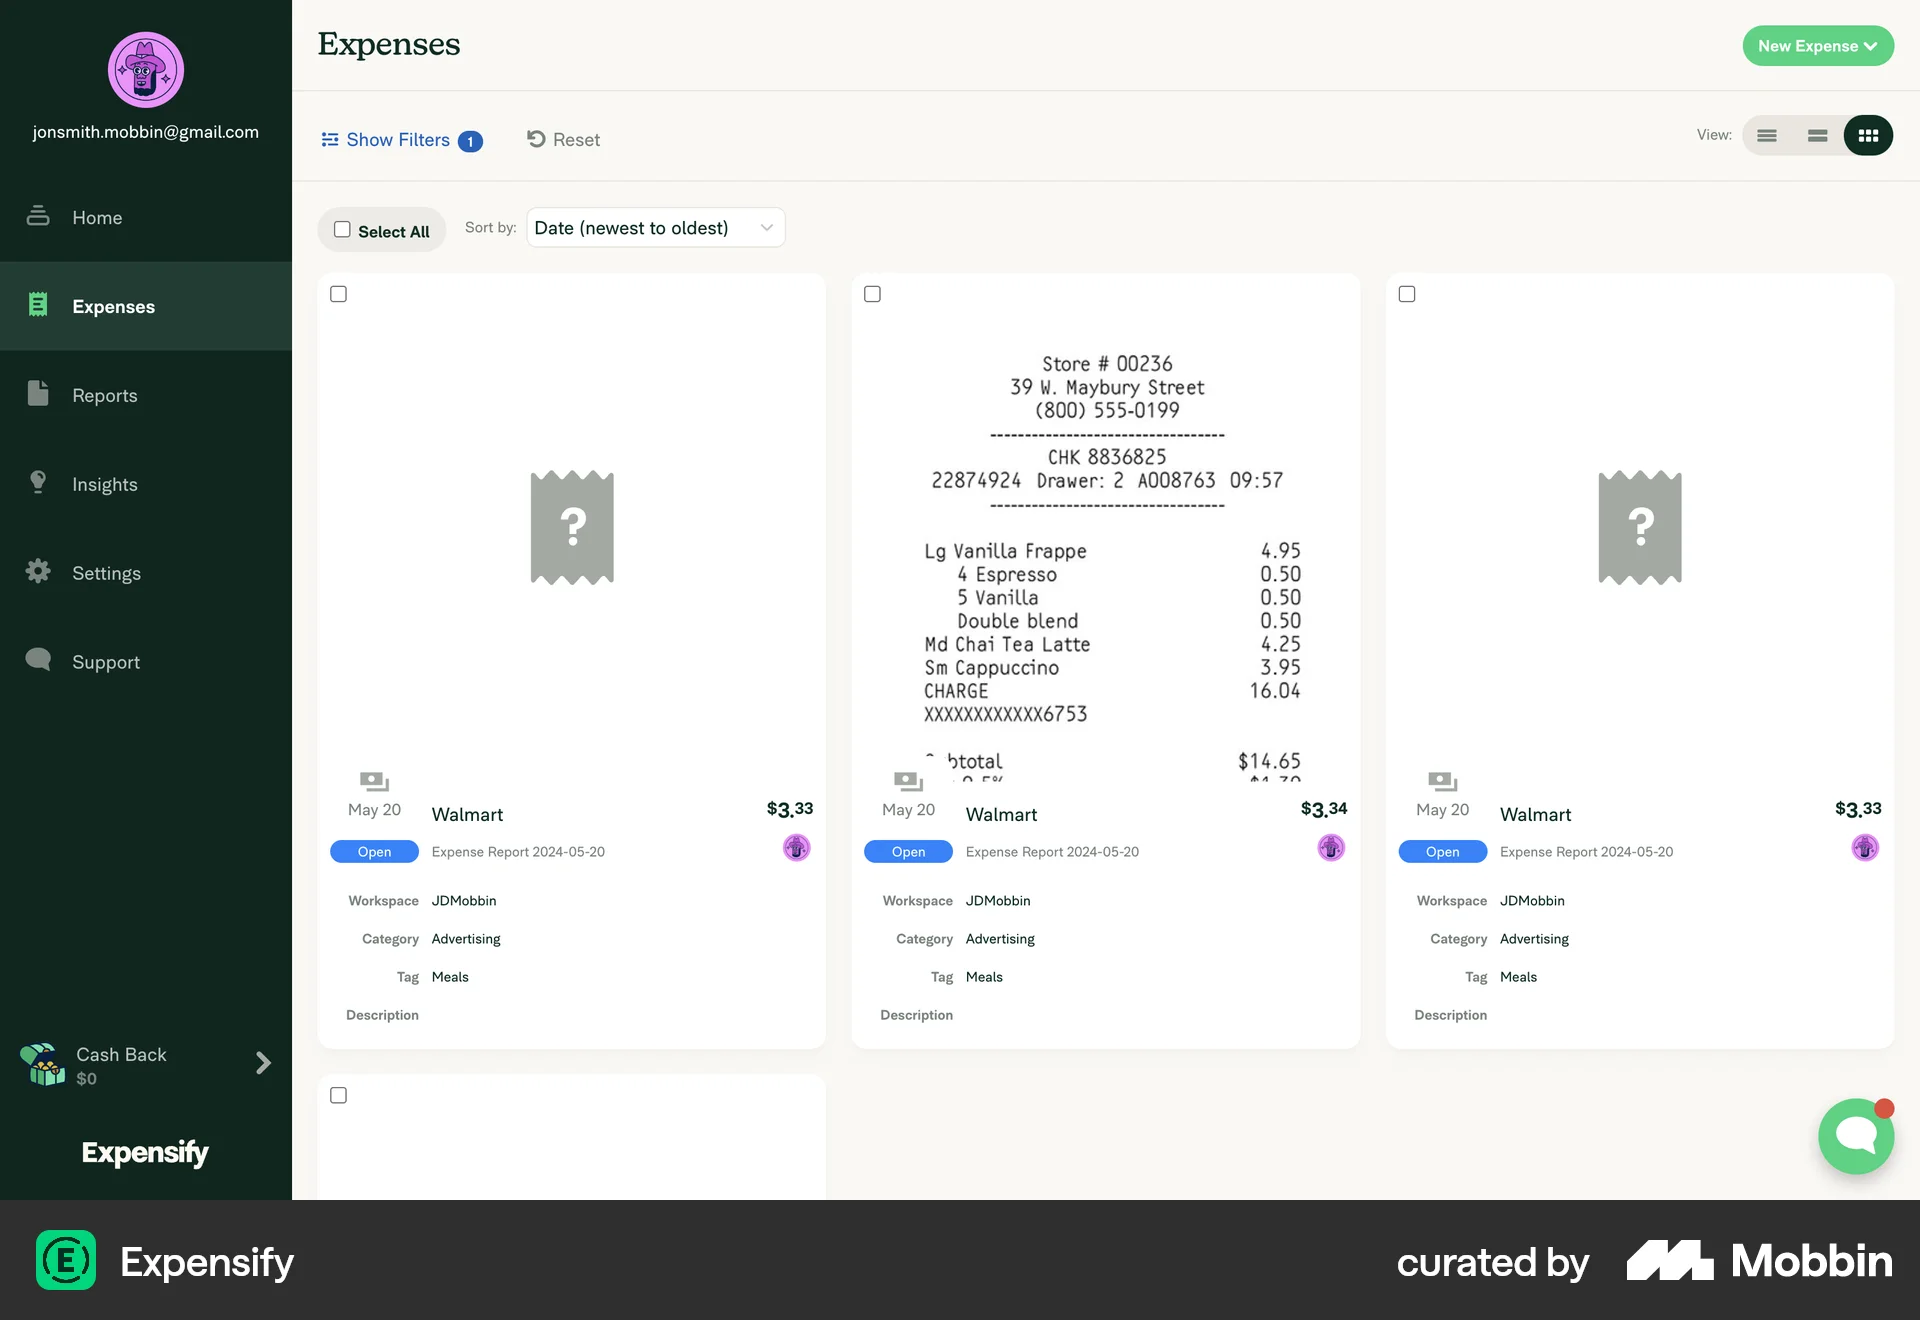
Task: Click the camera icon on the first expense card
Action: click(373, 781)
